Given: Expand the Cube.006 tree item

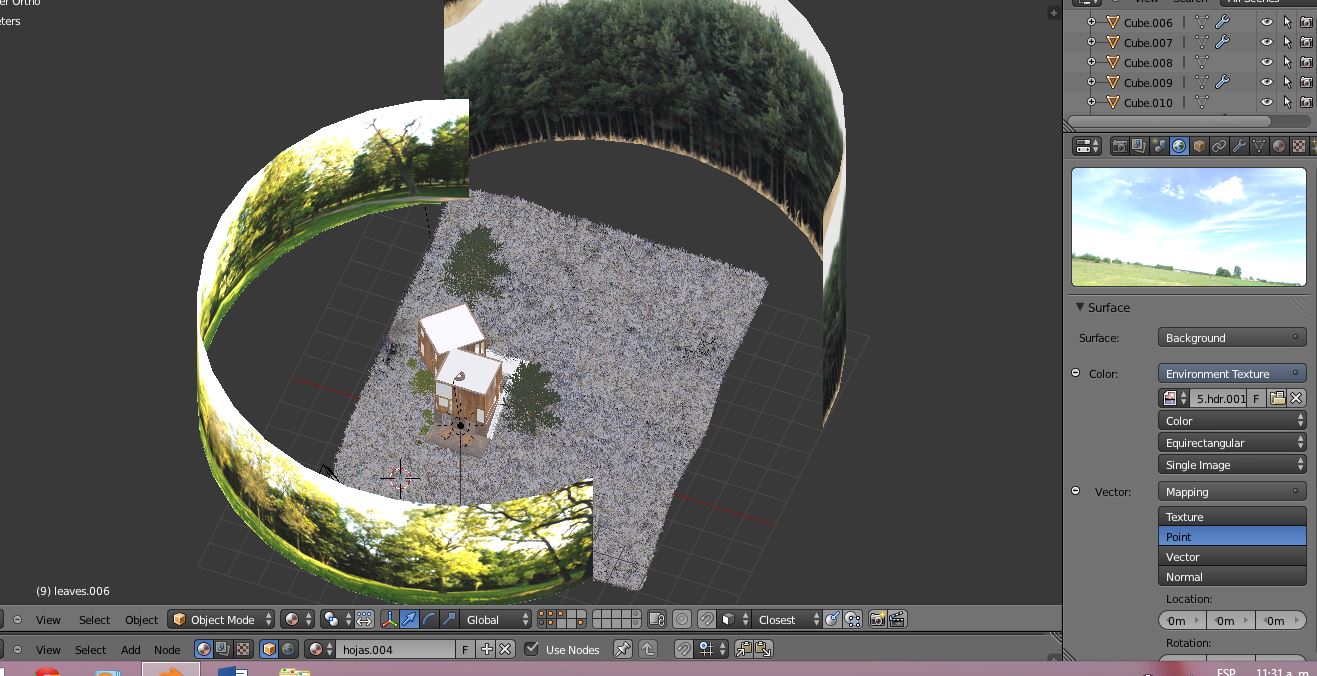Looking at the screenshot, I should (1091, 22).
